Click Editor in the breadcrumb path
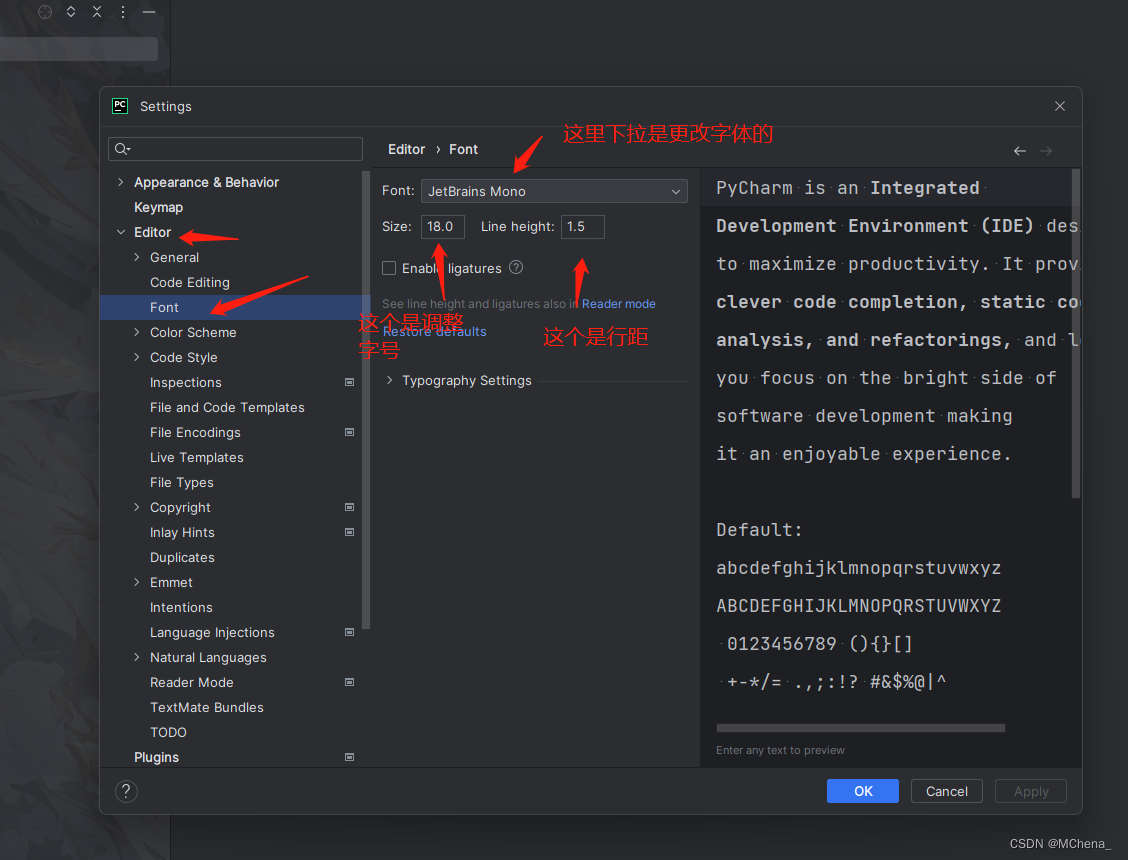This screenshot has width=1128, height=860. tap(406, 149)
